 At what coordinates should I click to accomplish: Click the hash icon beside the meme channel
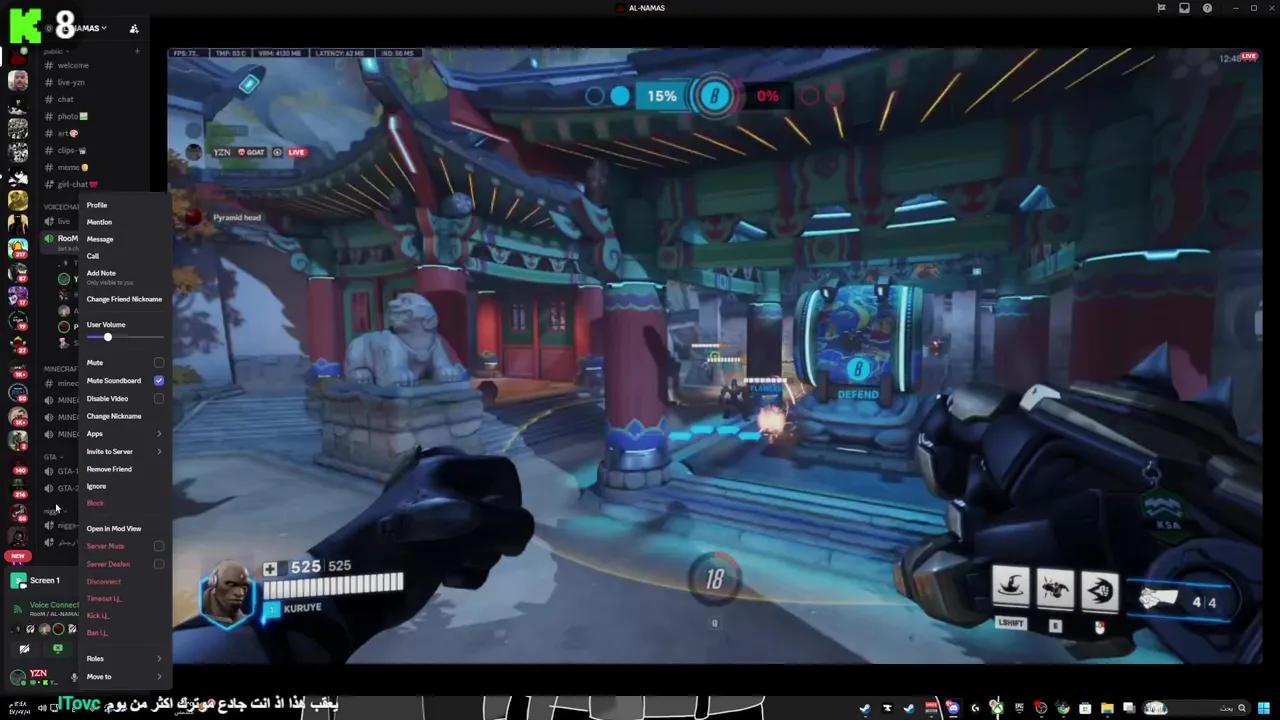click(49, 167)
